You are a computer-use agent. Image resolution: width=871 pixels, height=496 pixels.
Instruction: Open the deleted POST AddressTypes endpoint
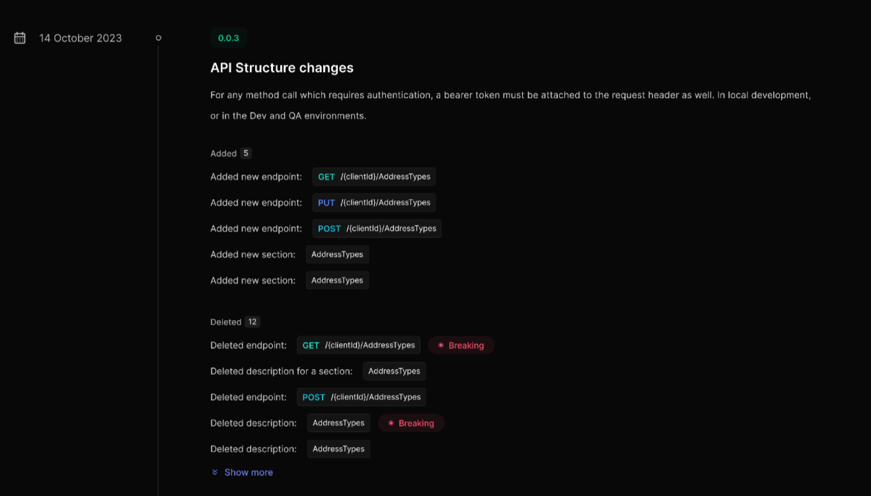[361, 398]
